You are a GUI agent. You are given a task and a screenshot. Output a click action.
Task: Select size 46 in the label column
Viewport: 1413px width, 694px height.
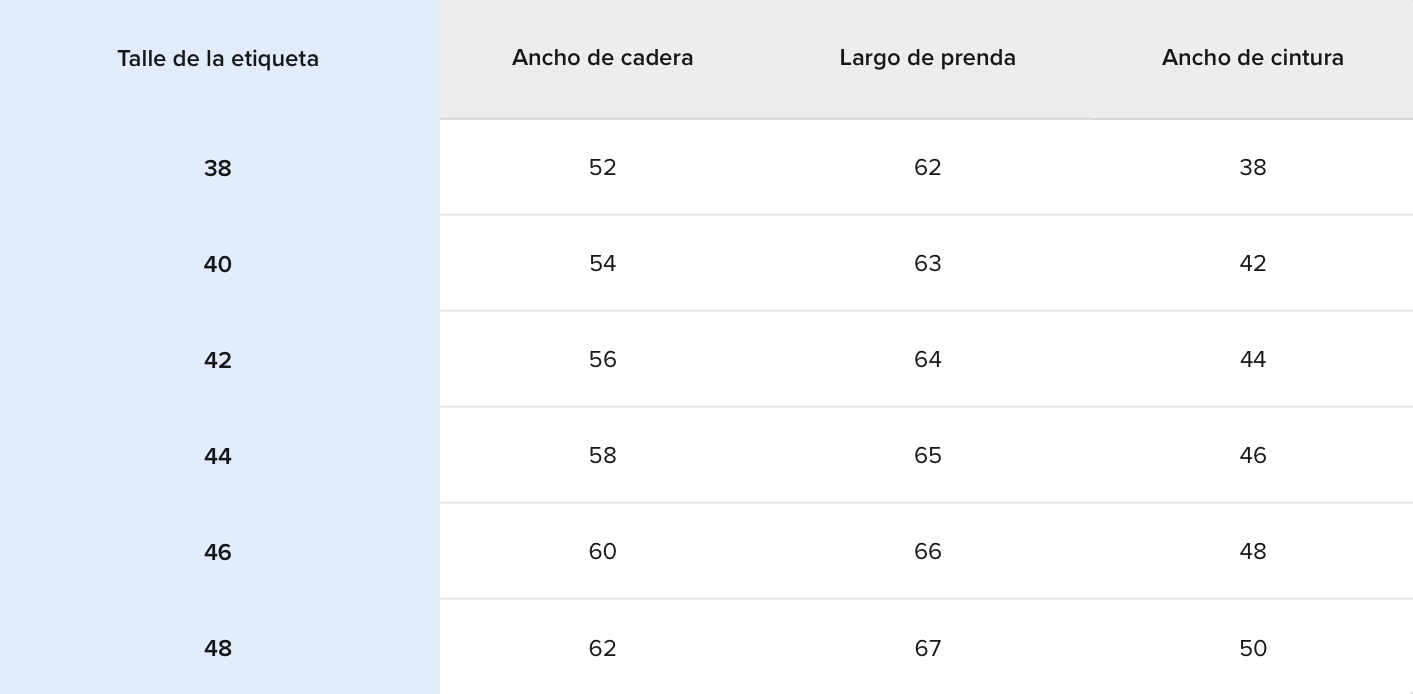point(218,552)
